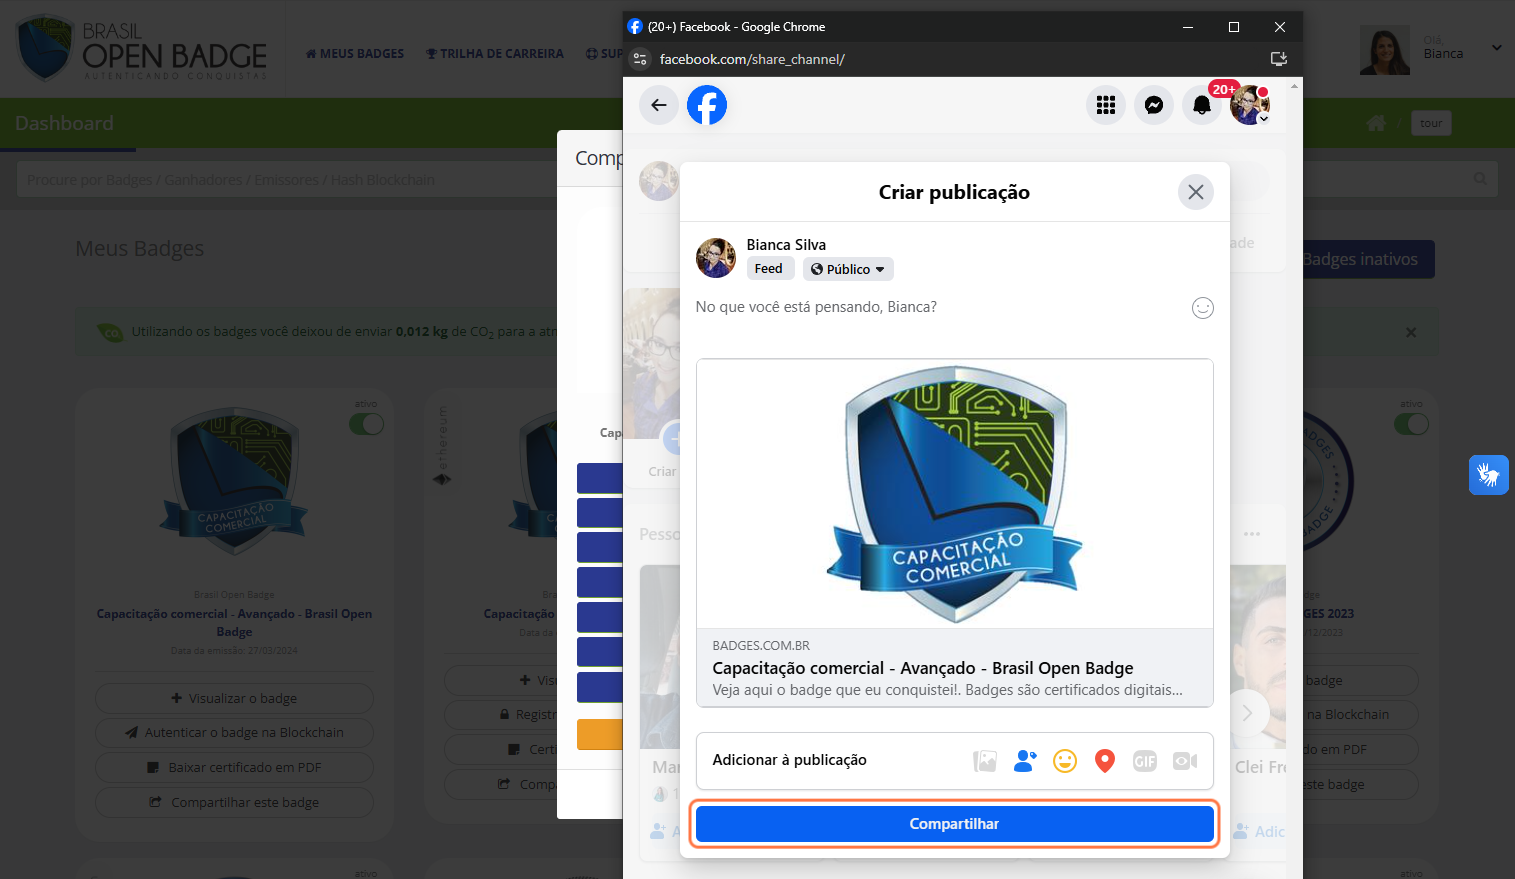This screenshot has height=879, width=1515.
Task: Open the Facebook menu grid icon
Action: coord(1106,105)
